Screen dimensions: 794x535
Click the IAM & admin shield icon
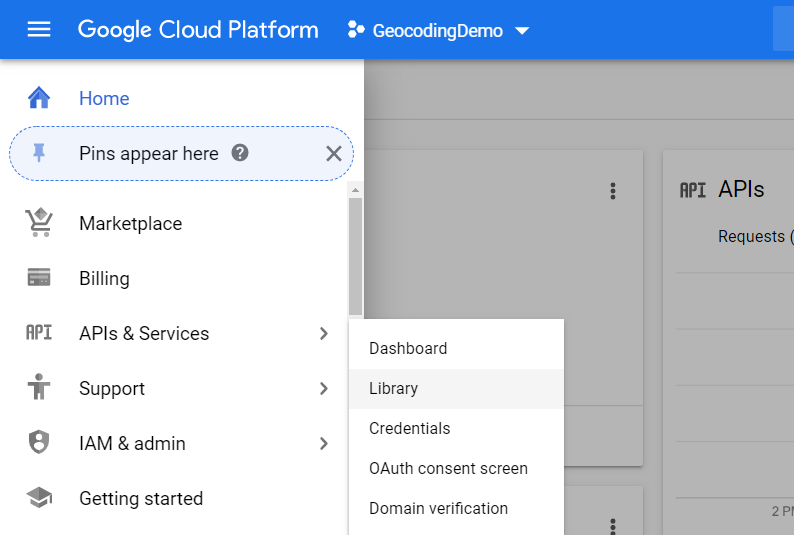pos(39,443)
